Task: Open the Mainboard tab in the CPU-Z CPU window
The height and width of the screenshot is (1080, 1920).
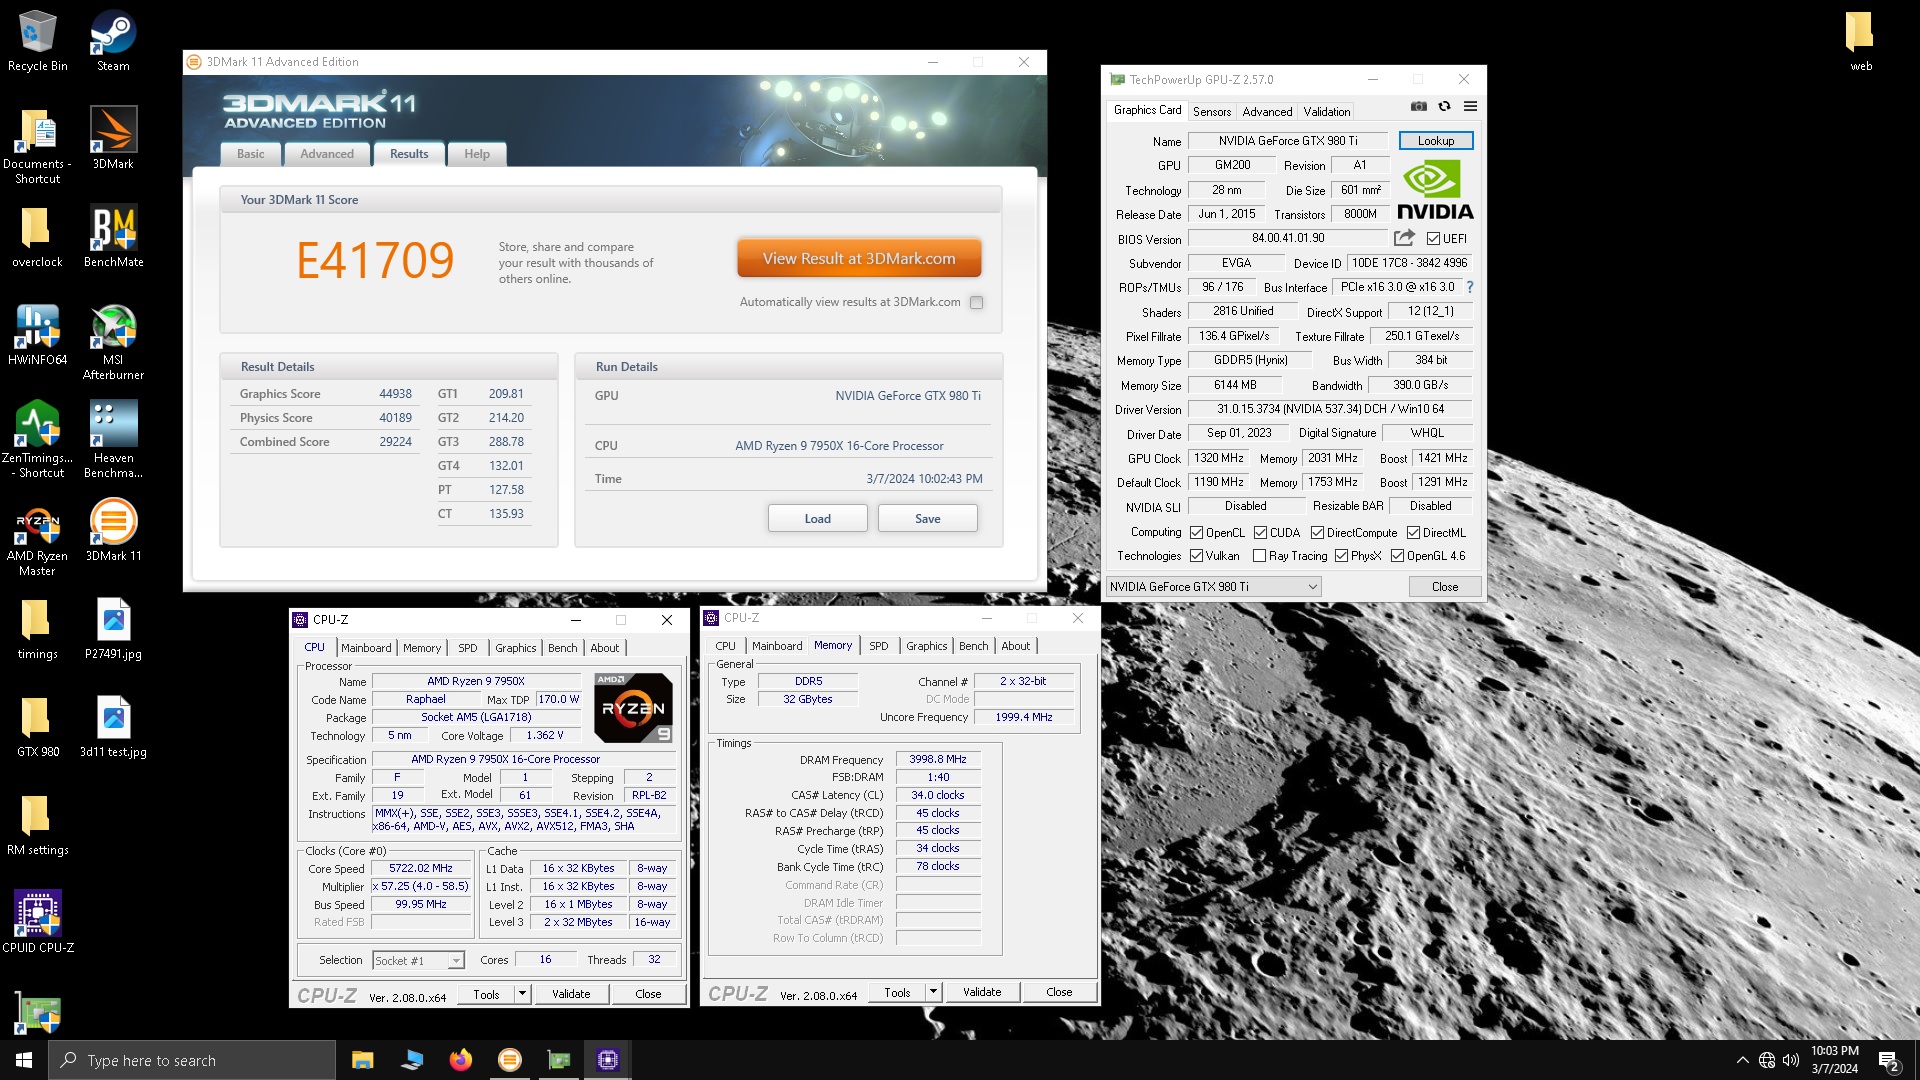Action: 366,648
